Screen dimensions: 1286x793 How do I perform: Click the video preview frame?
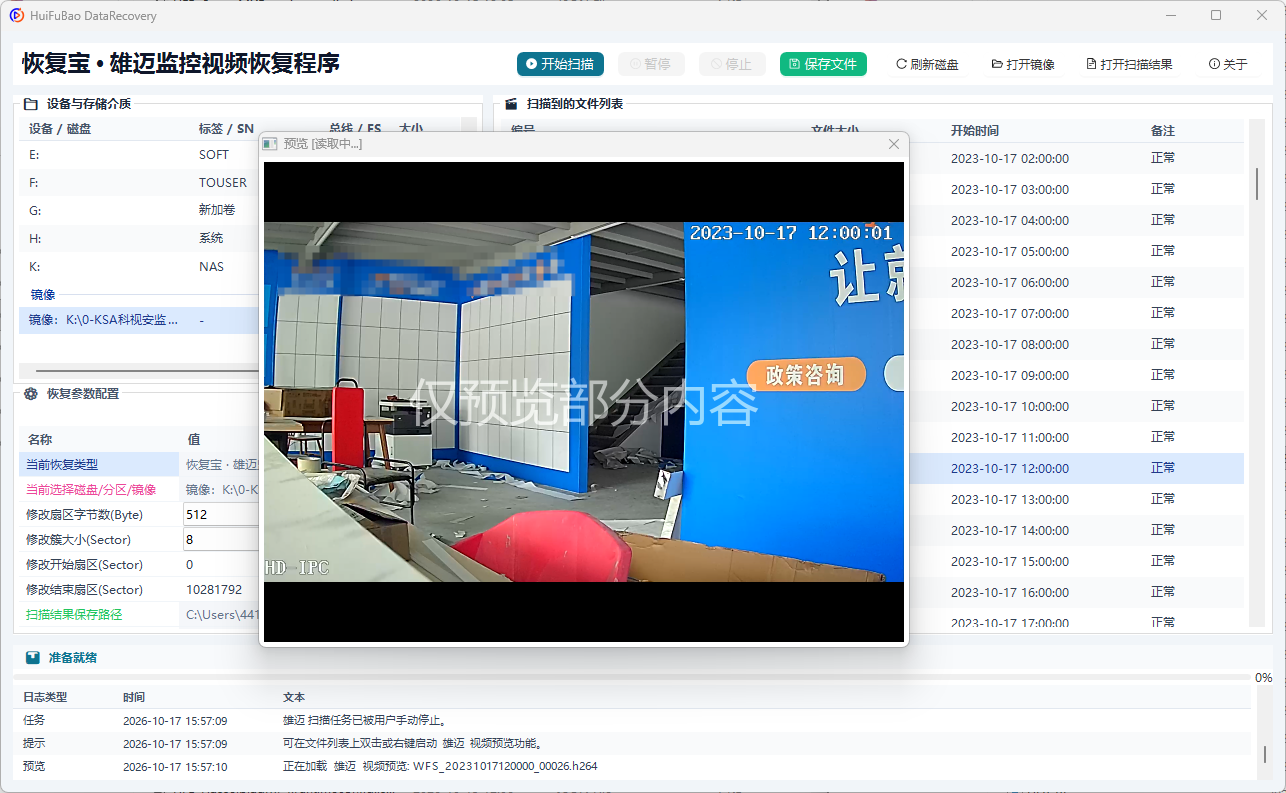584,402
